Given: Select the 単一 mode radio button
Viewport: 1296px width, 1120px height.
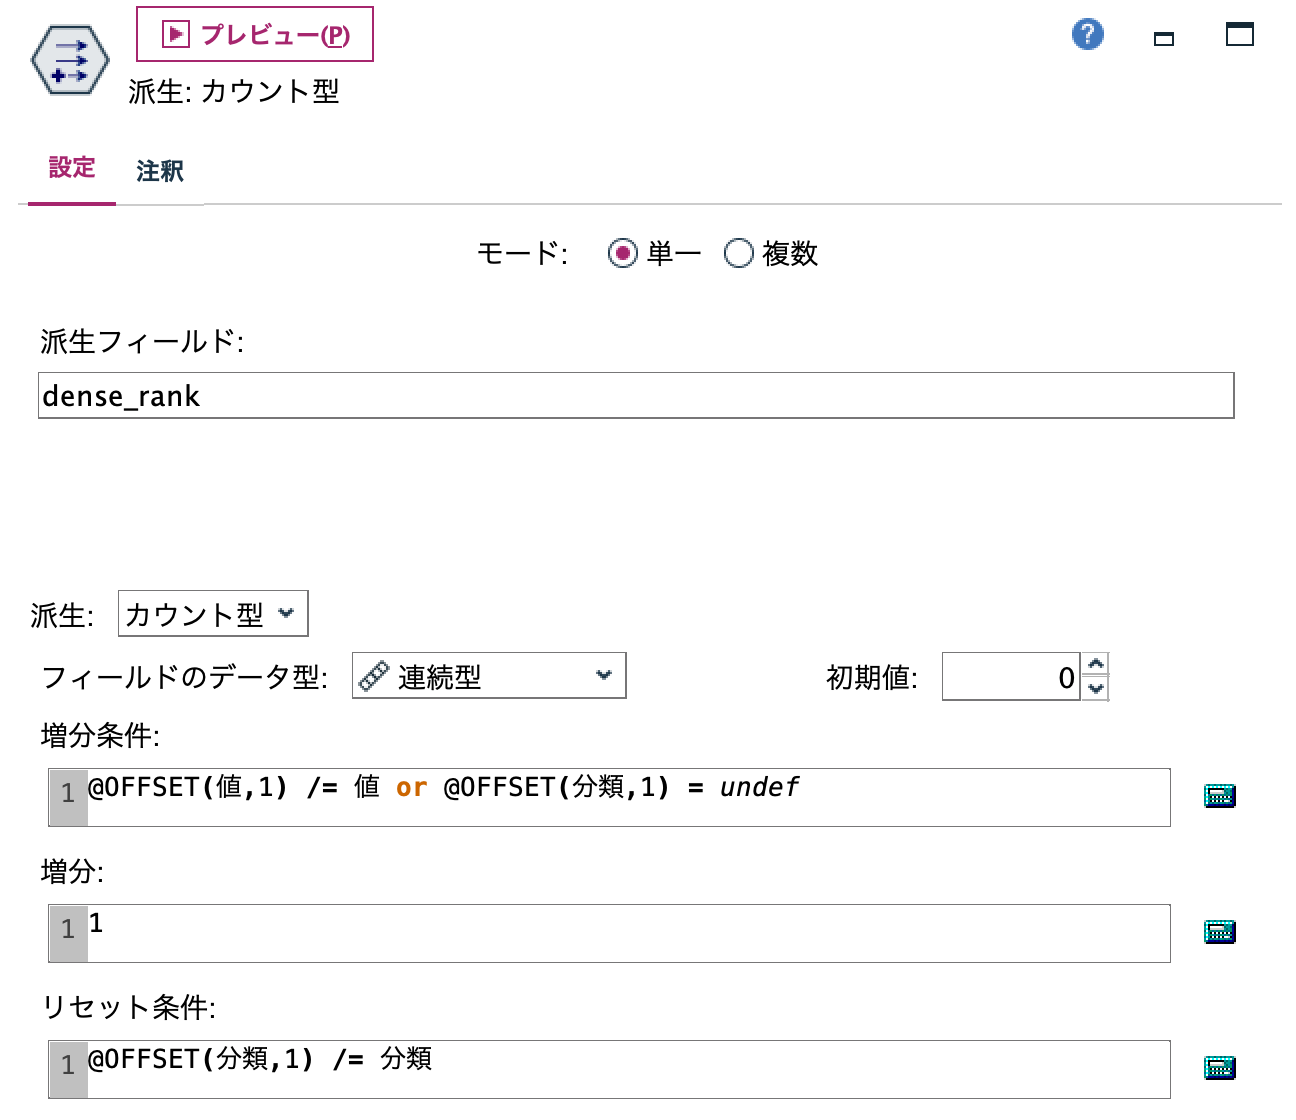Looking at the screenshot, I should (622, 253).
